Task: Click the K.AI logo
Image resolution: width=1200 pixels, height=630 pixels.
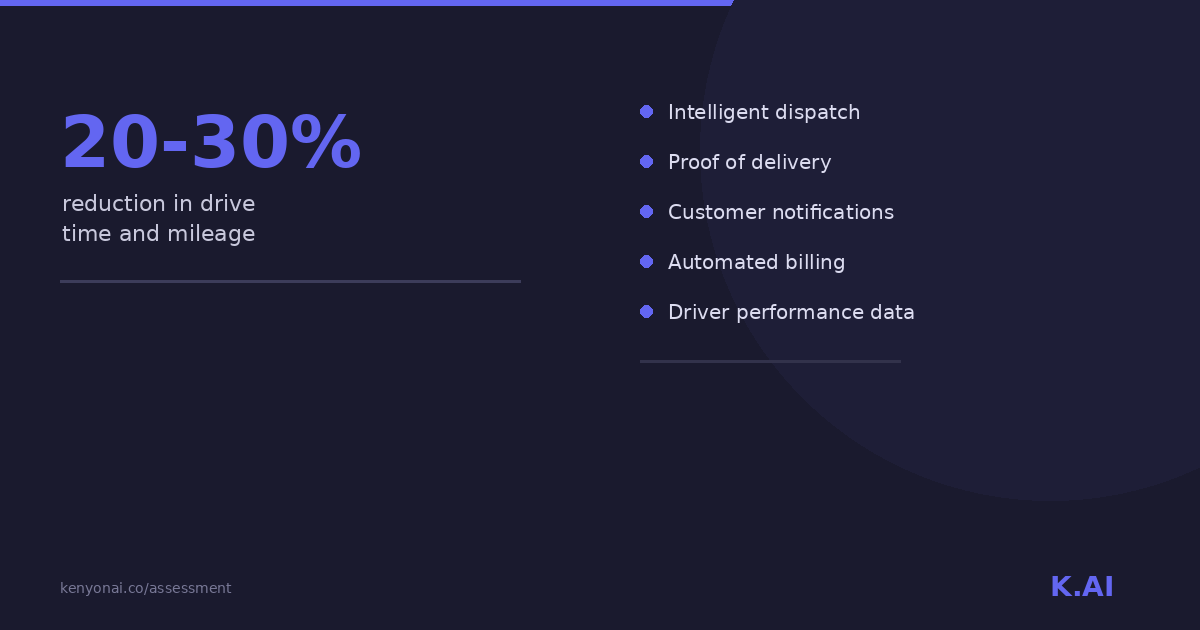Action: pyautogui.click(x=1081, y=587)
